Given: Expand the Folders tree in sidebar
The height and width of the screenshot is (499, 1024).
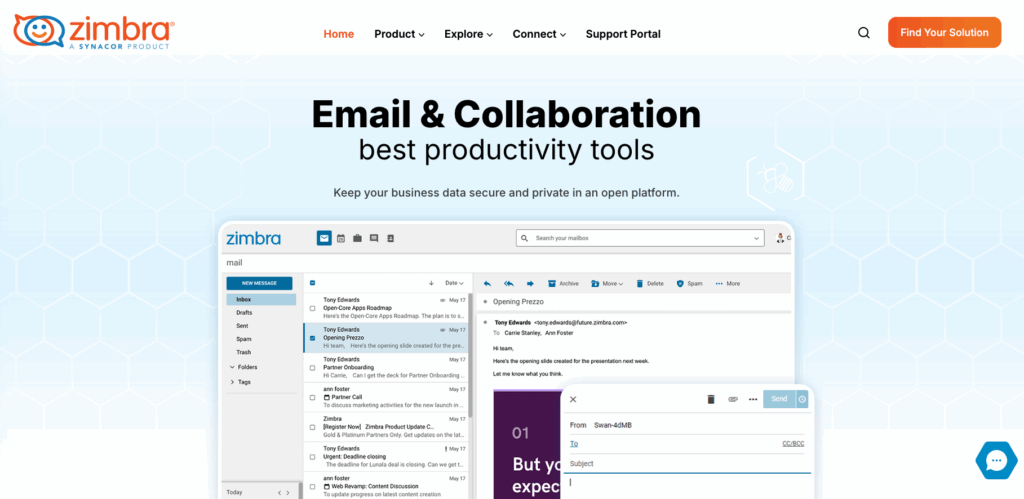Looking at the screenshot, I should (233, 367).
